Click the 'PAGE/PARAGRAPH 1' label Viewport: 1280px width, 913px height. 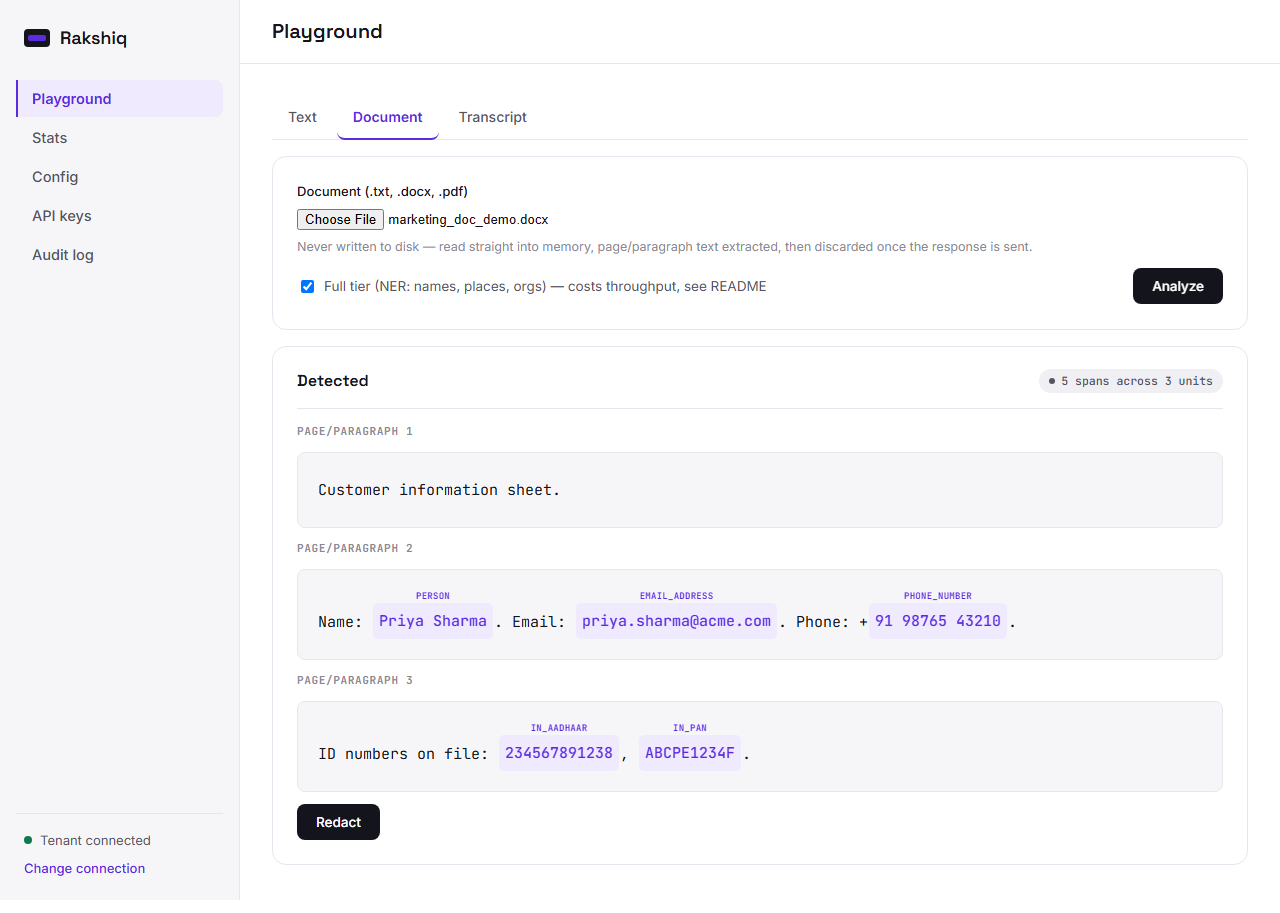tap(355, 432)
